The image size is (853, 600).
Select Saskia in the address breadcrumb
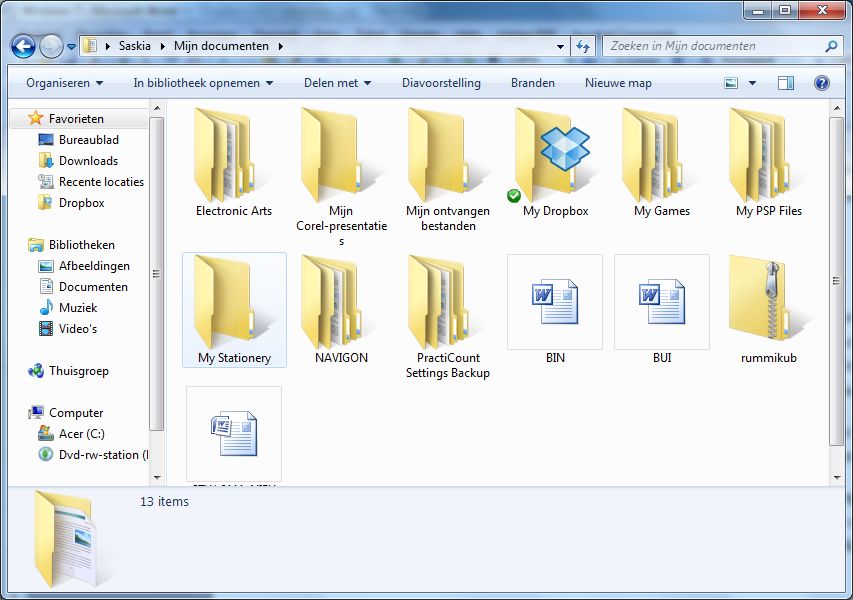tap(134, 46)
